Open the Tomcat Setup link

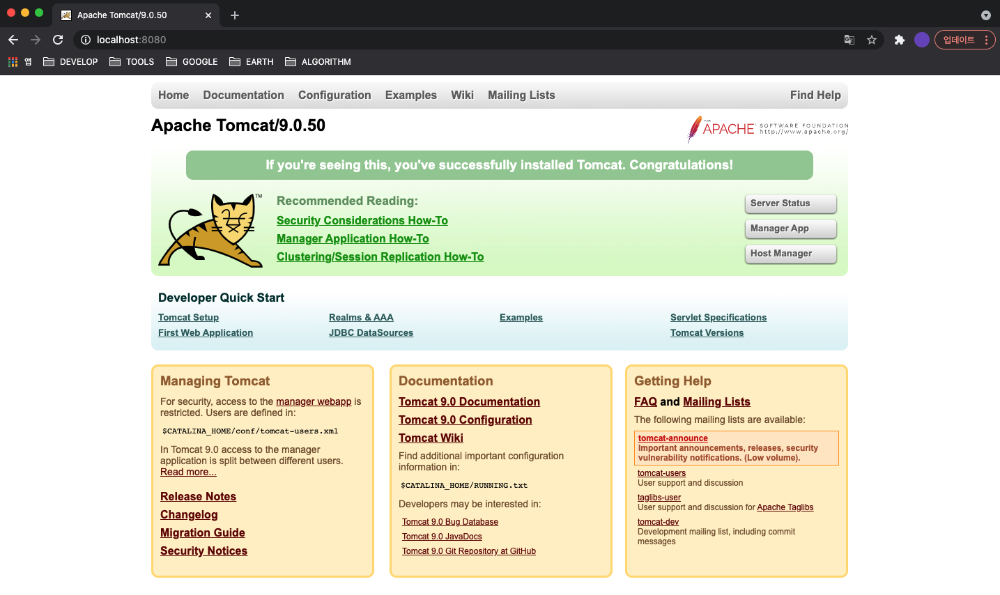click(188, 318)
